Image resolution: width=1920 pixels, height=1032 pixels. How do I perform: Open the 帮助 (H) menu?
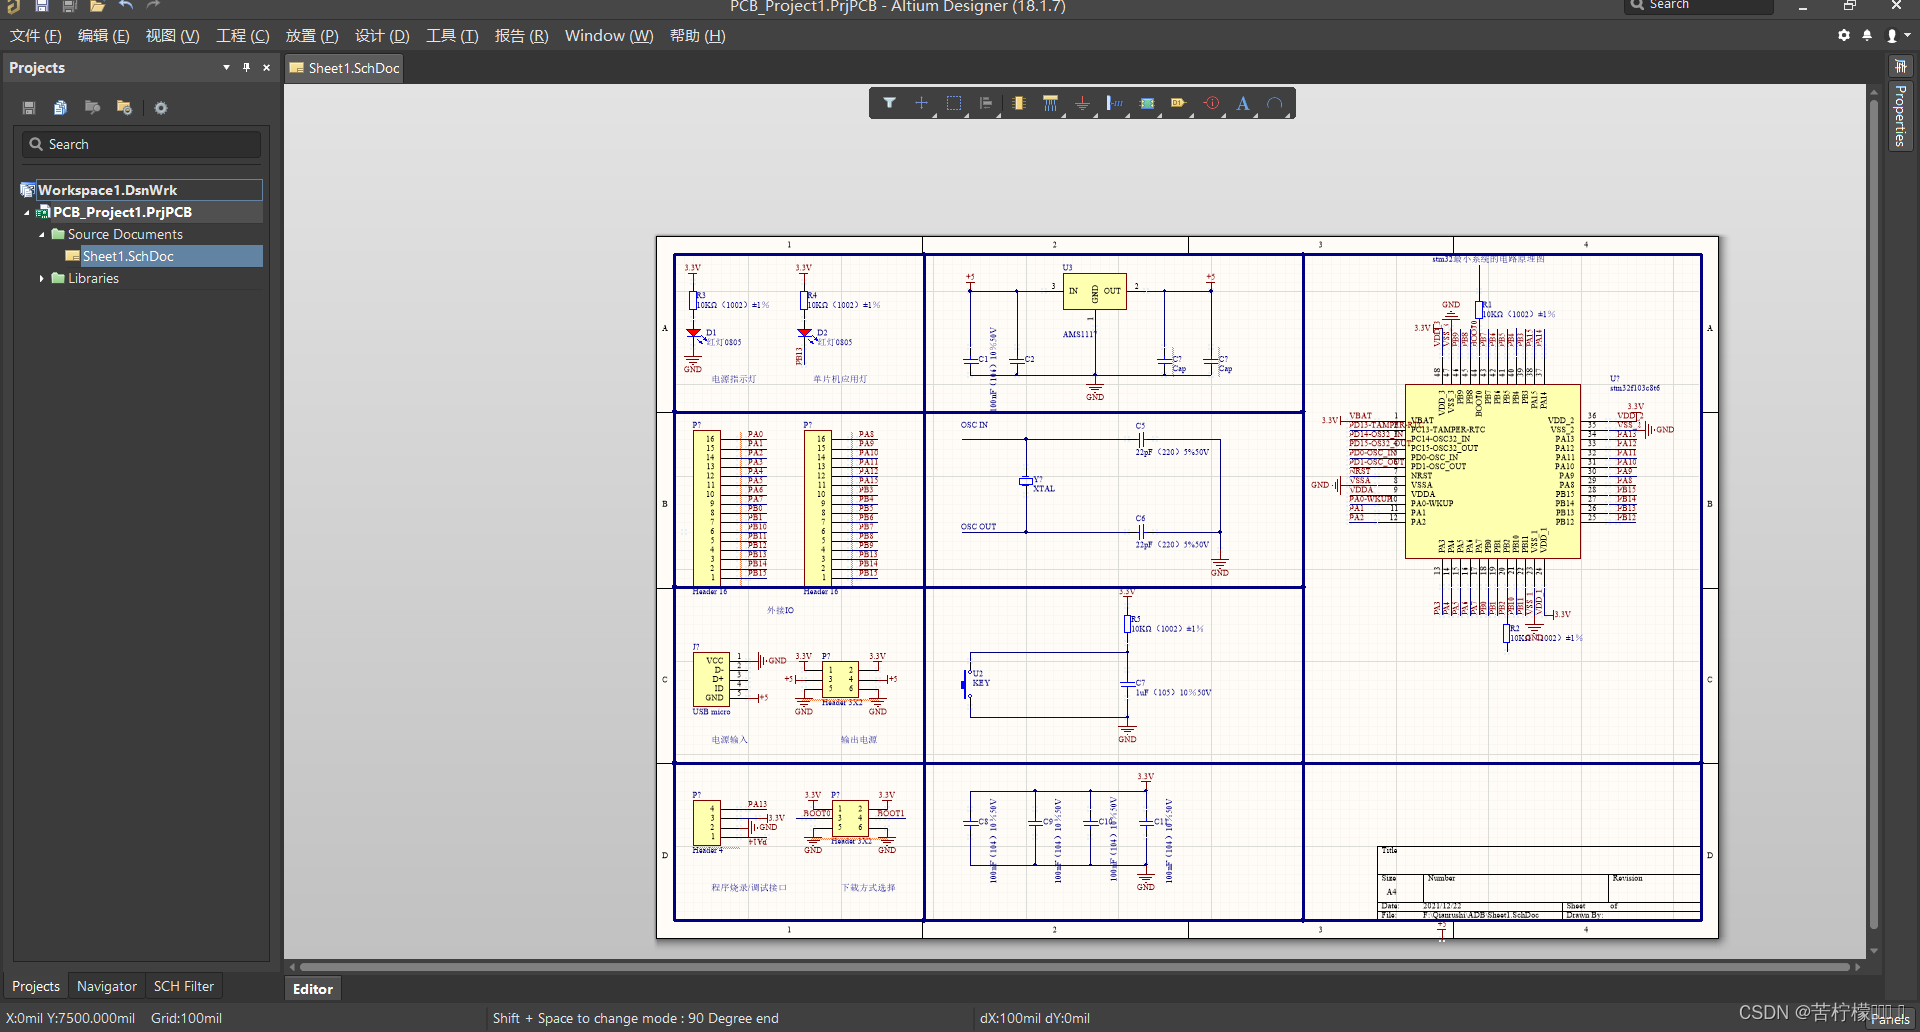pyautogui.click(x=697, y=36)
